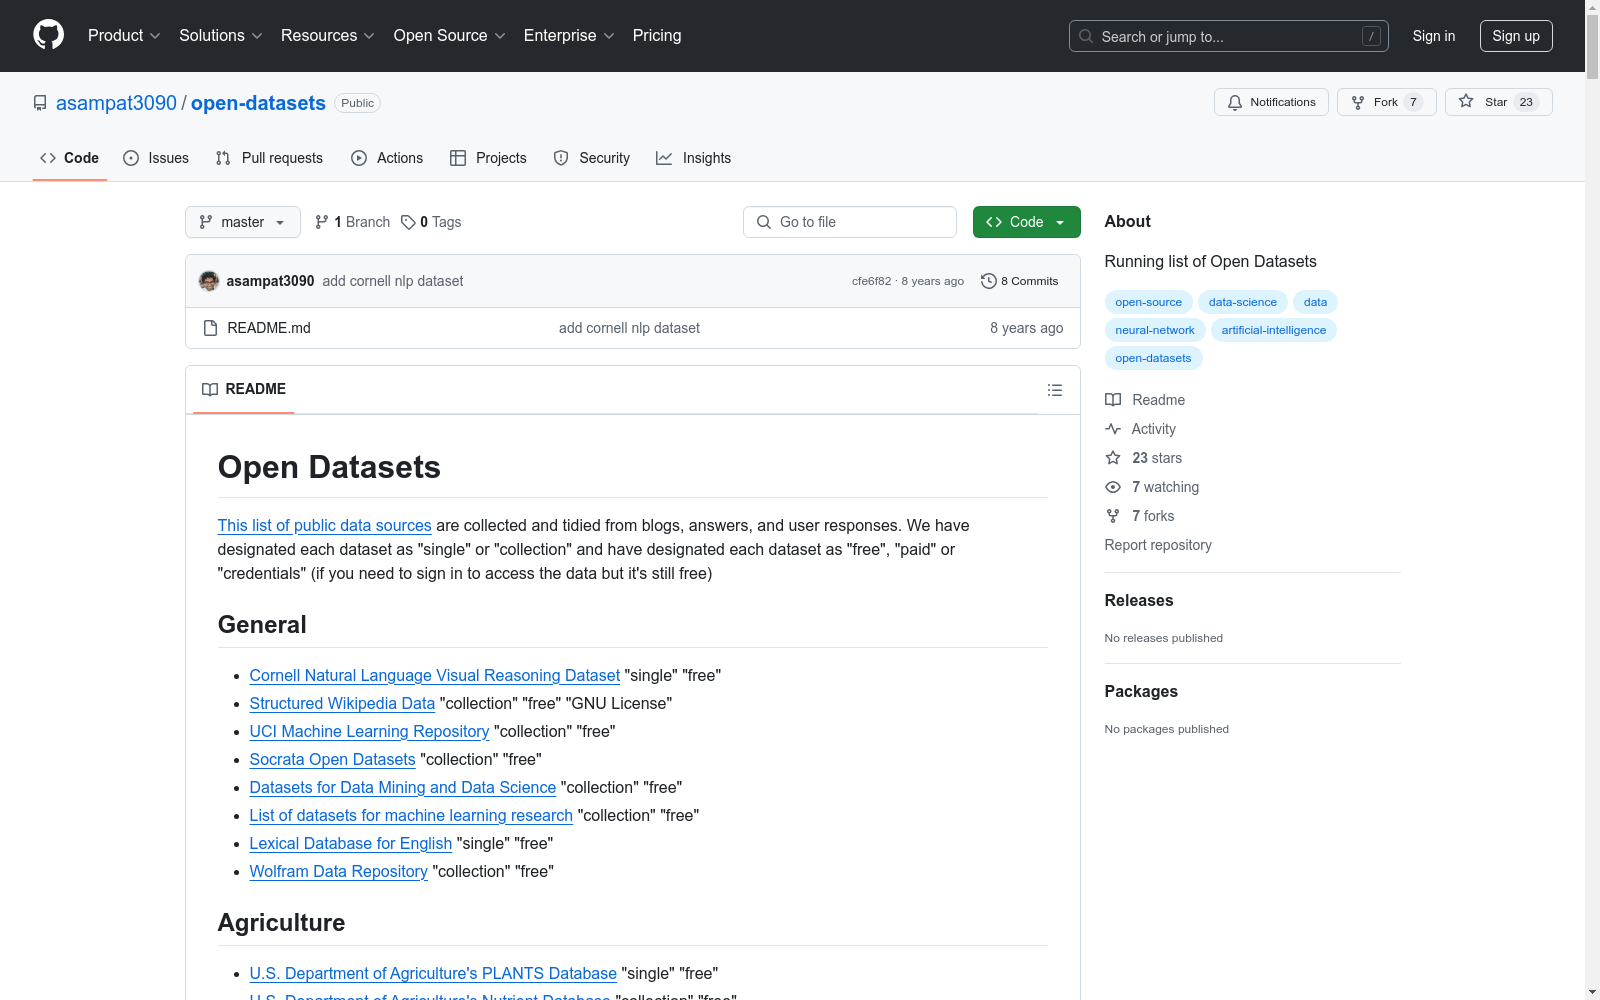Open Cornell Natural Language Visual Reasoning Dataset
This screenshot has width=1600, height=1000.
435,676
